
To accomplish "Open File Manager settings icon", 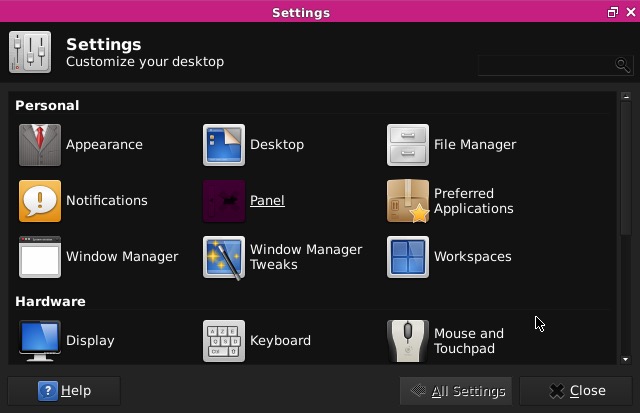I will click(408, 145).
